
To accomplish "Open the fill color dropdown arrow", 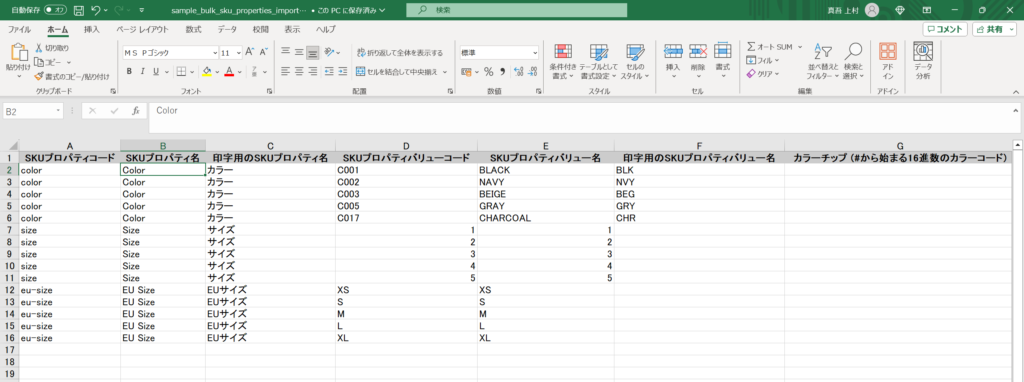I will (216, 72).
